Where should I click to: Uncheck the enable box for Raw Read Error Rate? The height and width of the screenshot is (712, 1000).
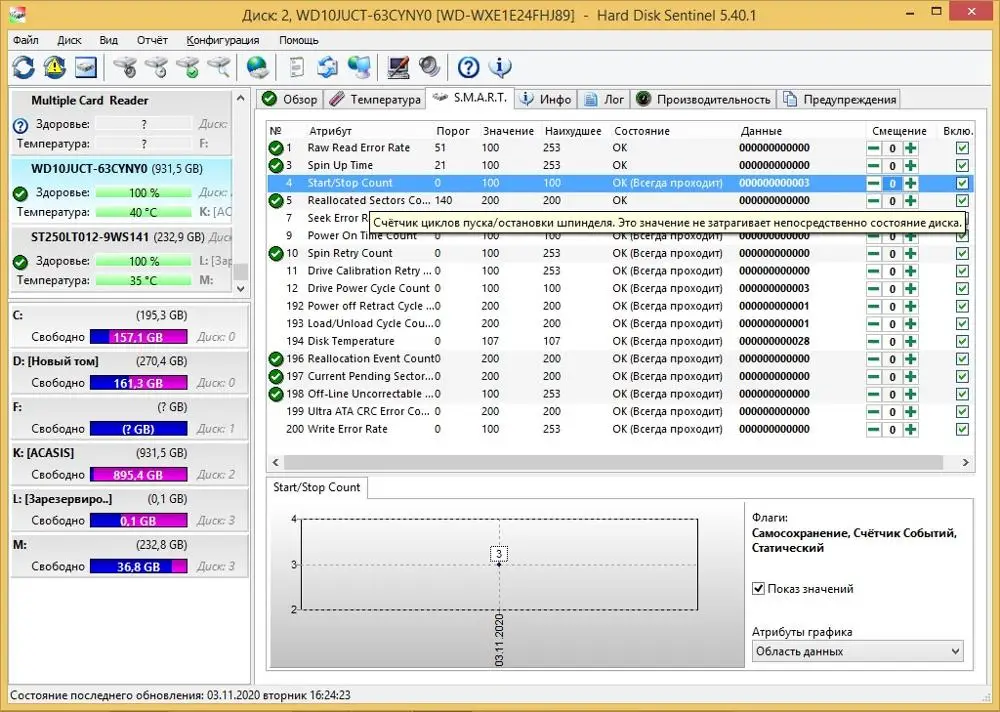click(x=962, y=148)
